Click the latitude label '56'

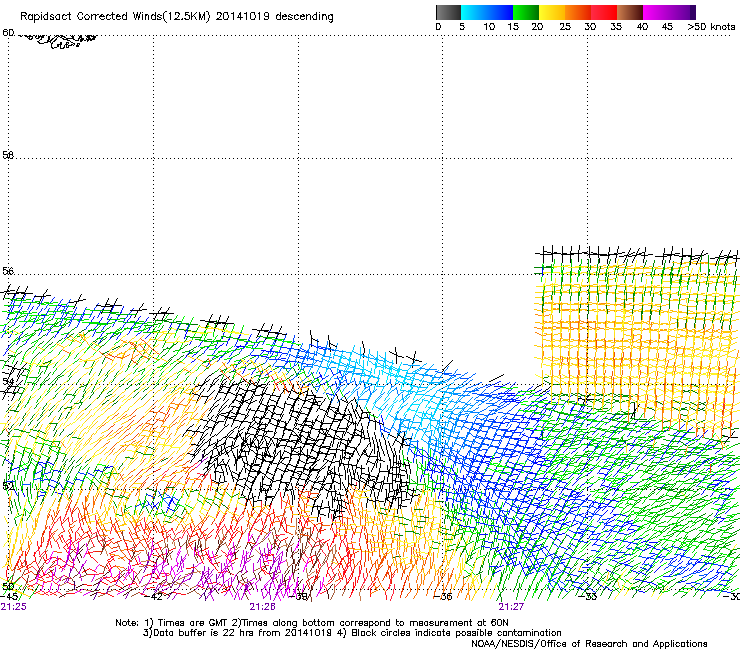8,271
